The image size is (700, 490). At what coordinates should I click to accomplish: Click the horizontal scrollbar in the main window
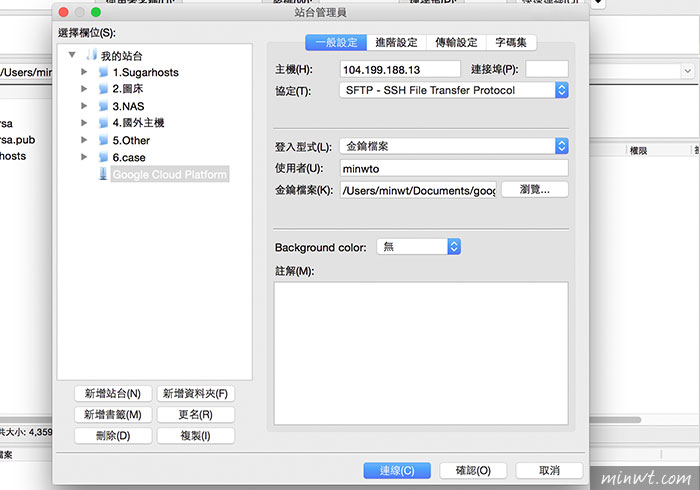tap(615, 419)
